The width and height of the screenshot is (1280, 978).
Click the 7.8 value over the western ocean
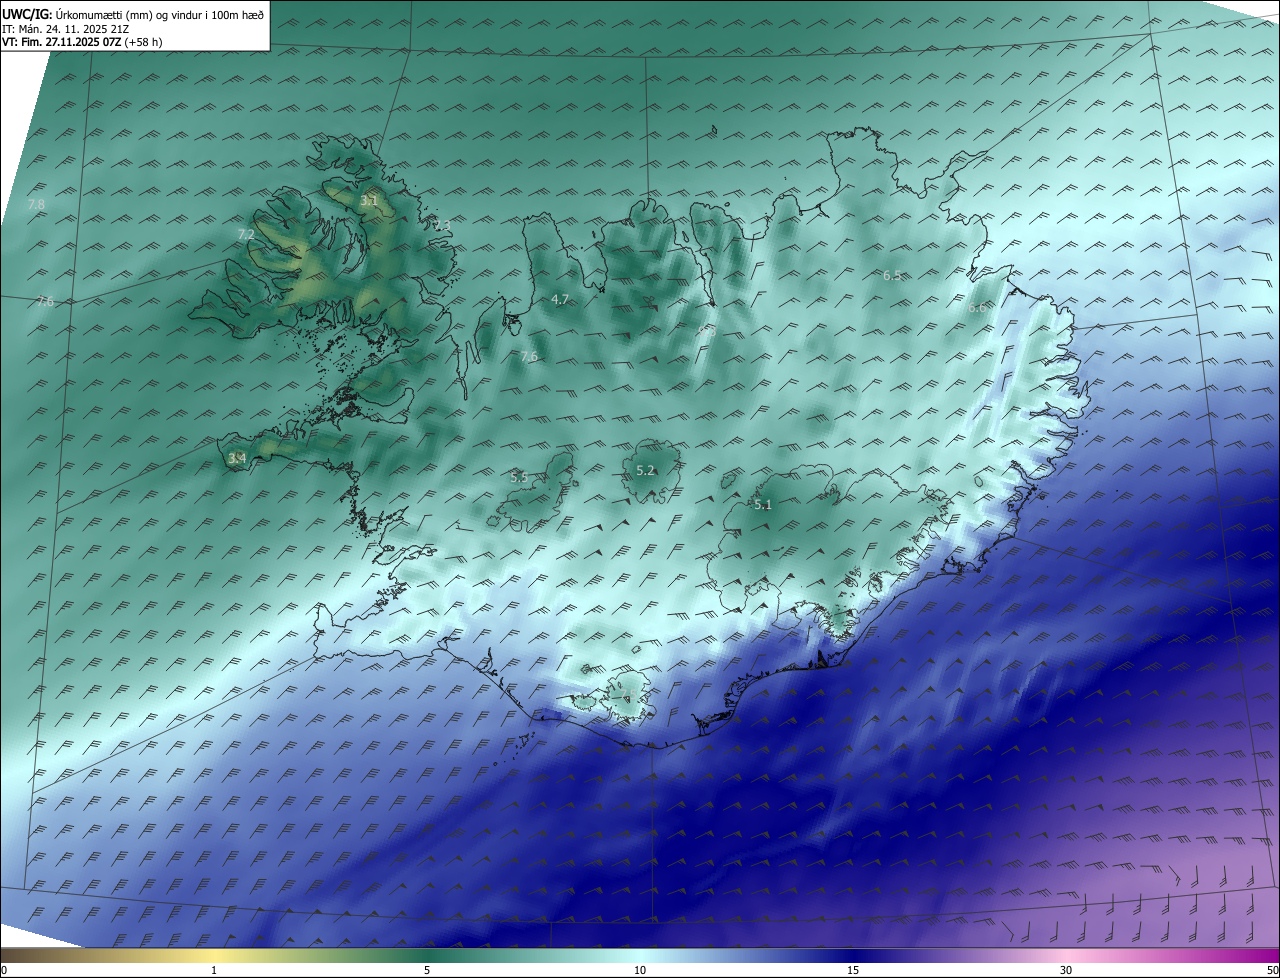[x=37, y=204]
